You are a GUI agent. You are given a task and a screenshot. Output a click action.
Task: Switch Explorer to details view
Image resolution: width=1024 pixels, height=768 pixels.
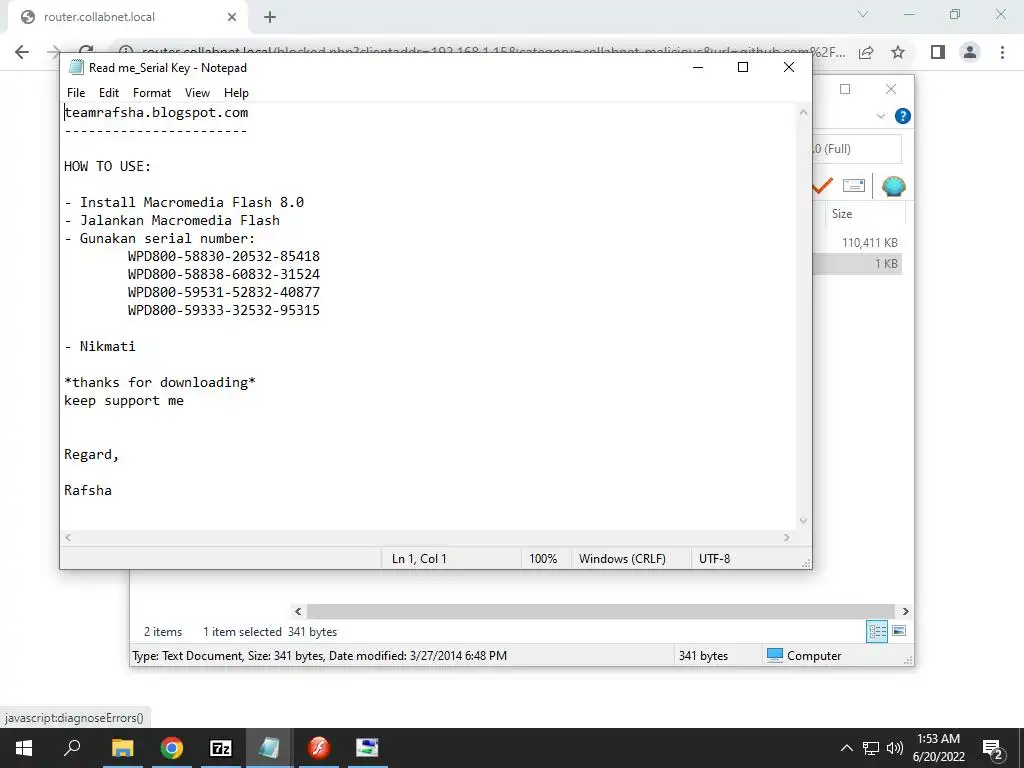tap(877, 631)
